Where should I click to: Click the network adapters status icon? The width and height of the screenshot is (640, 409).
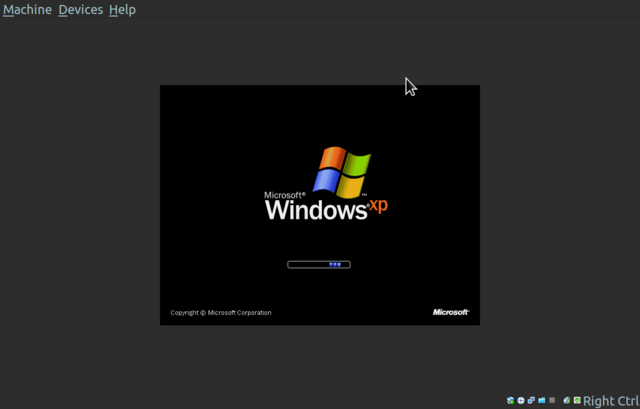point(531,400)
